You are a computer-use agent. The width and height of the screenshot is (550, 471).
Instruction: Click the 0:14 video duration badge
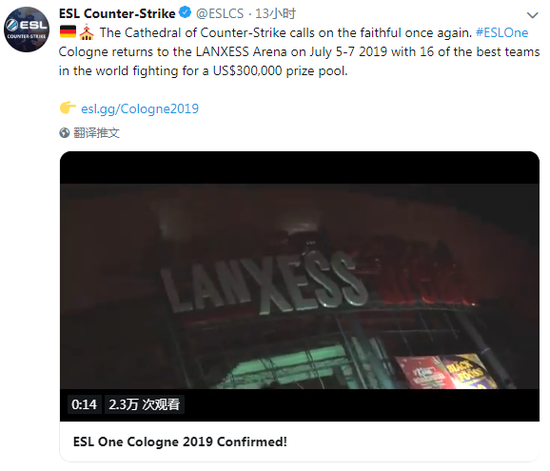(84, 404)
